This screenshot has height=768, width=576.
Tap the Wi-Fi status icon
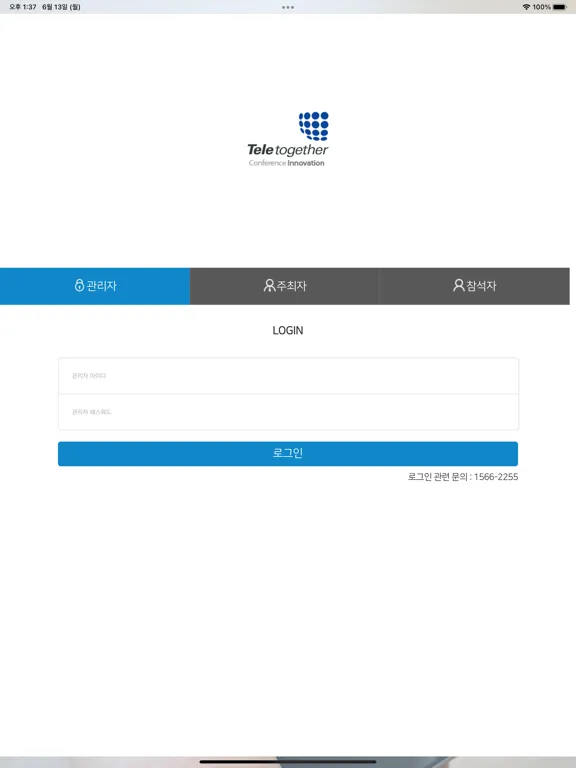(527, 7)
